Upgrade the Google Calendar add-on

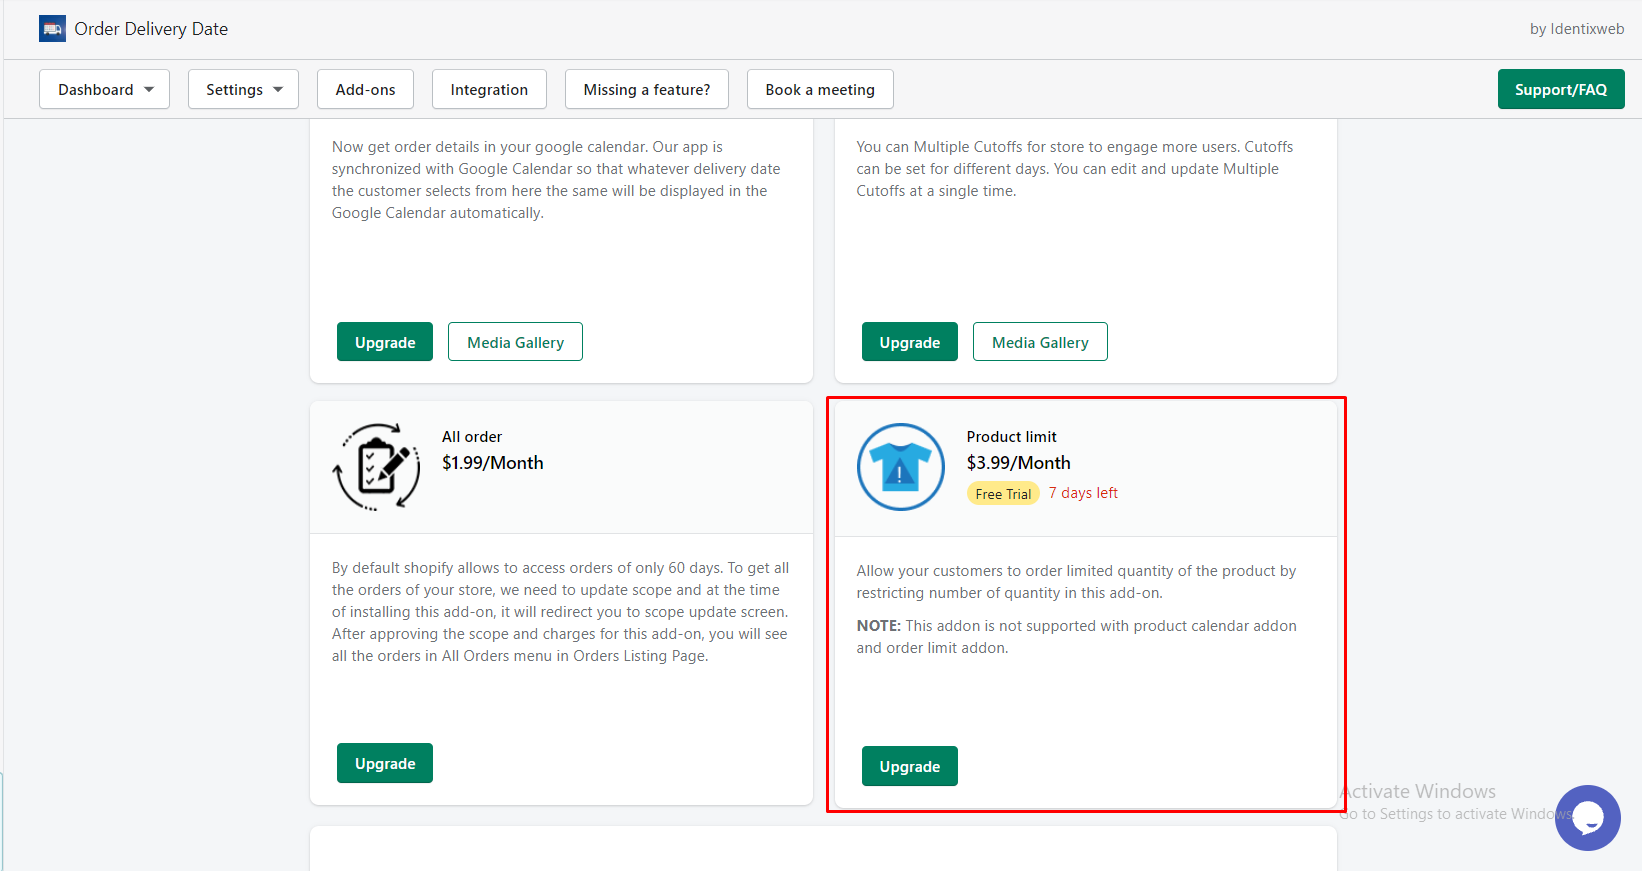385,342
